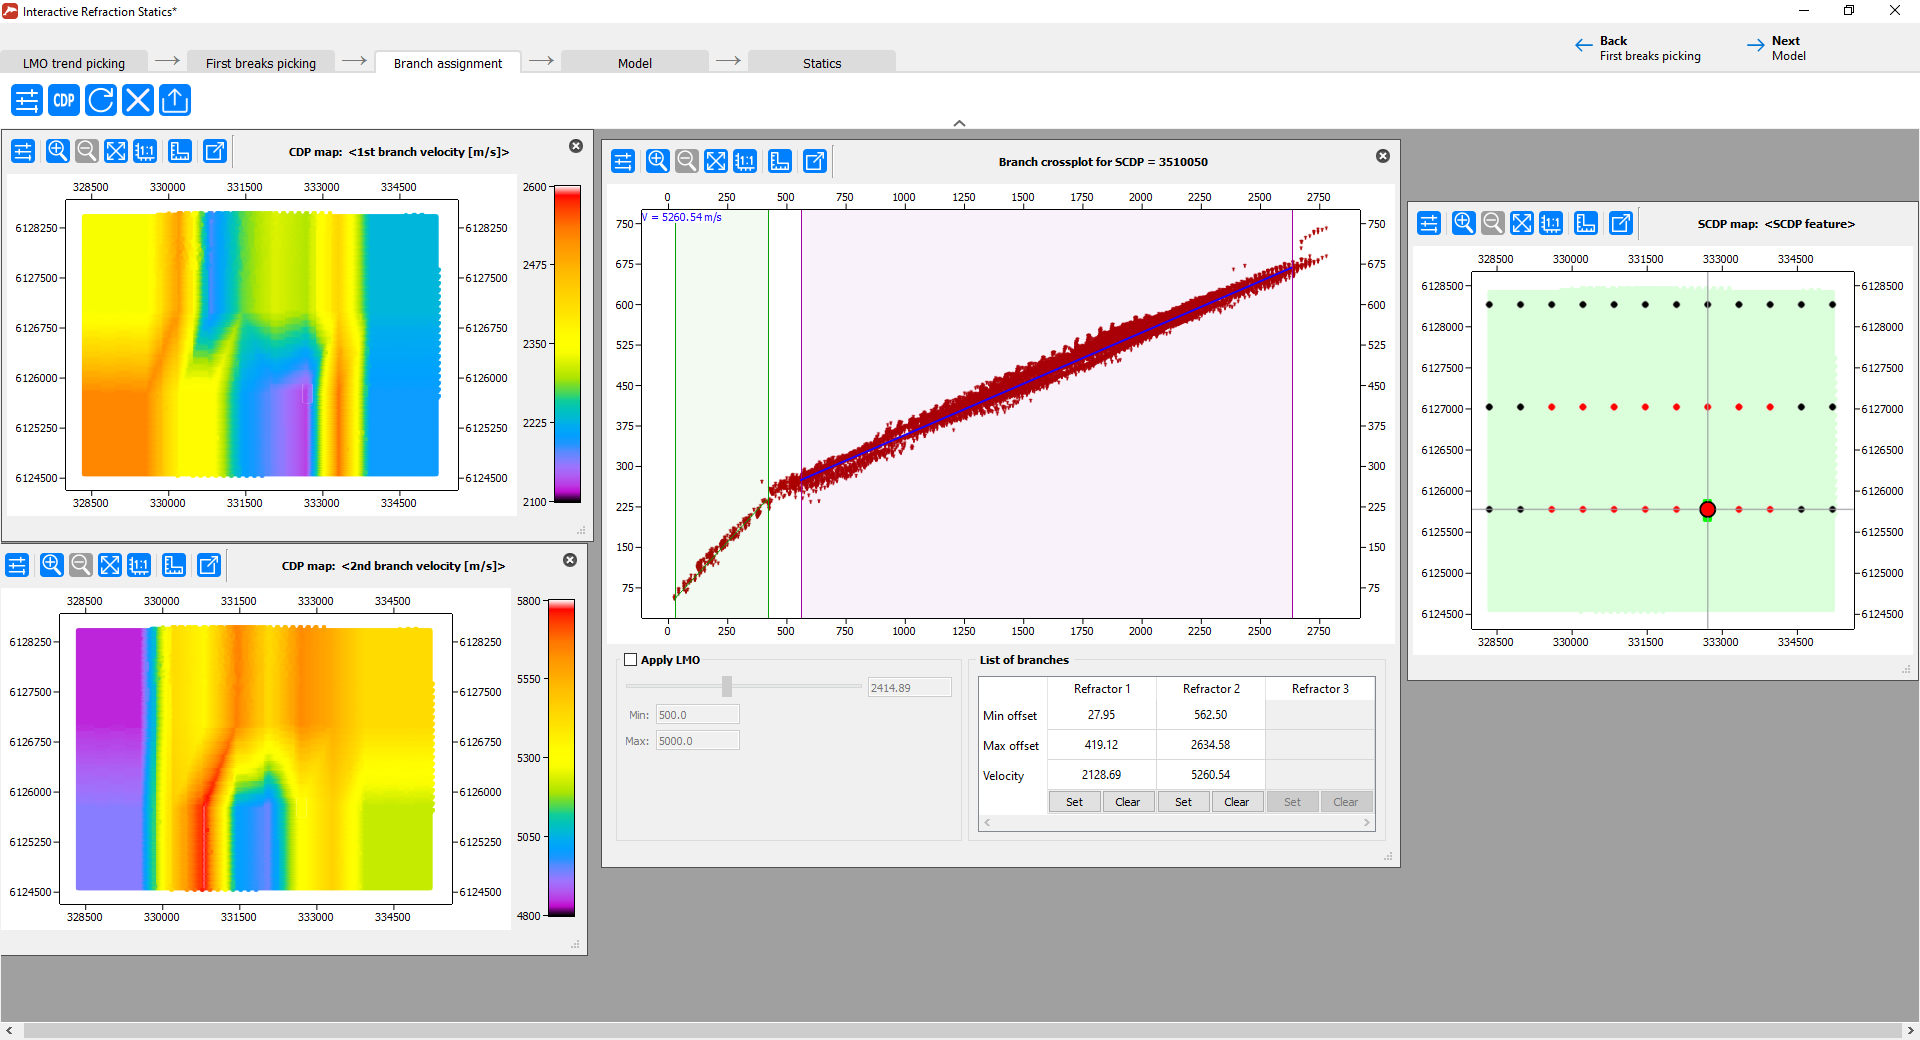The image size is (1920, 1040).
Task: Close the 1st branch velocity CDP map
Action: tap(576, 146)
